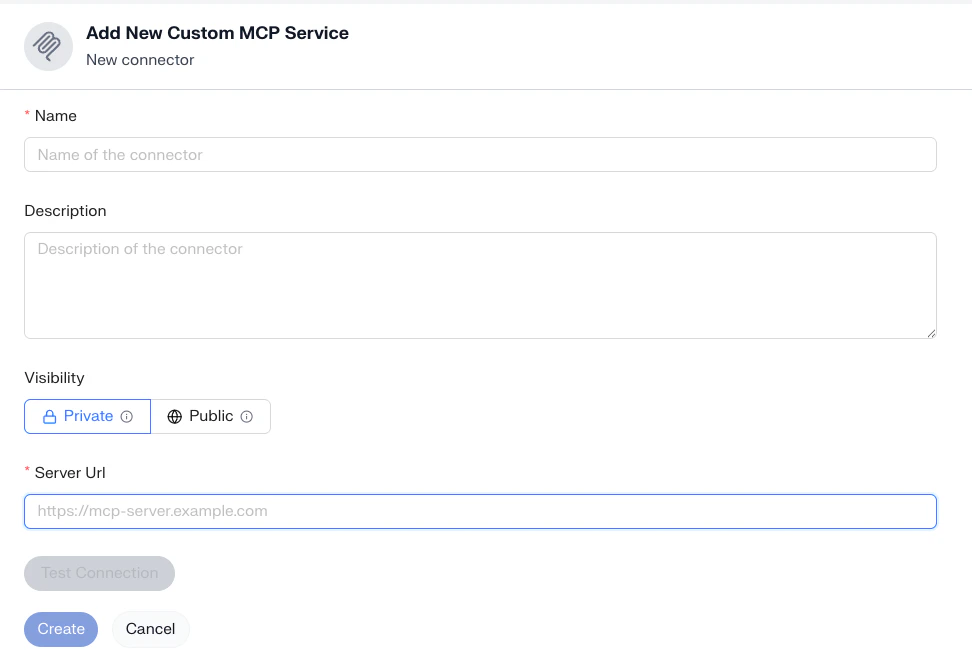Focus the Server Url input field
The height and width of the screenshot is (660, 972).
pos(480,511)
